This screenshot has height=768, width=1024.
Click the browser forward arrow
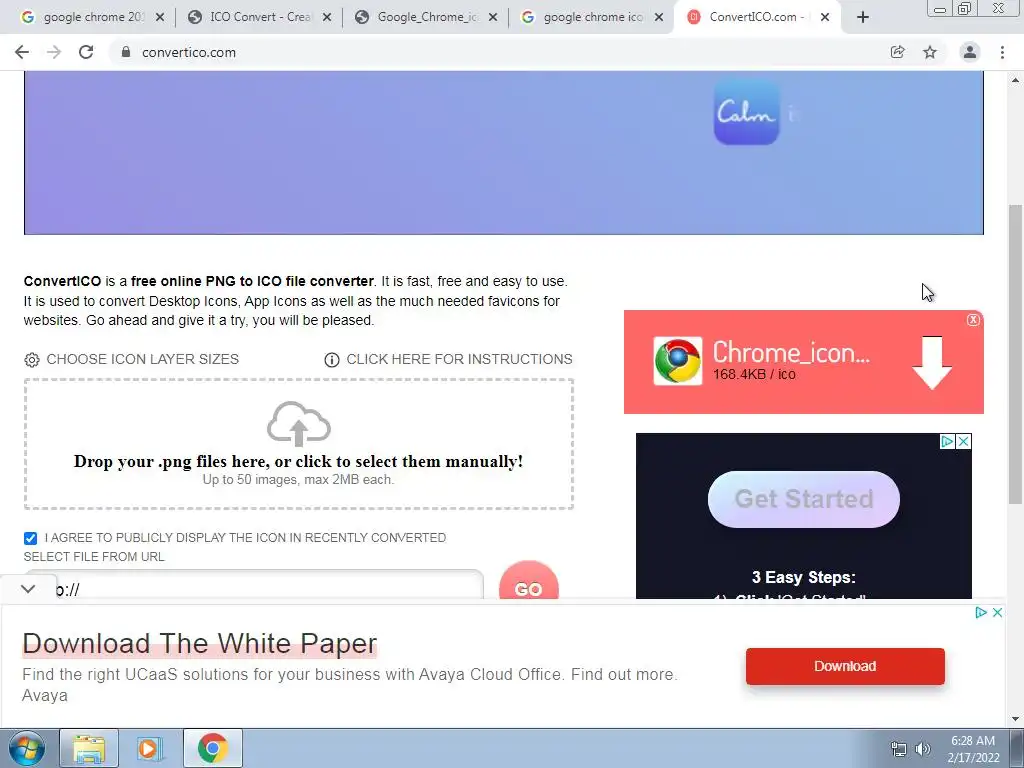pyautogui.click(x=54, y=52)
